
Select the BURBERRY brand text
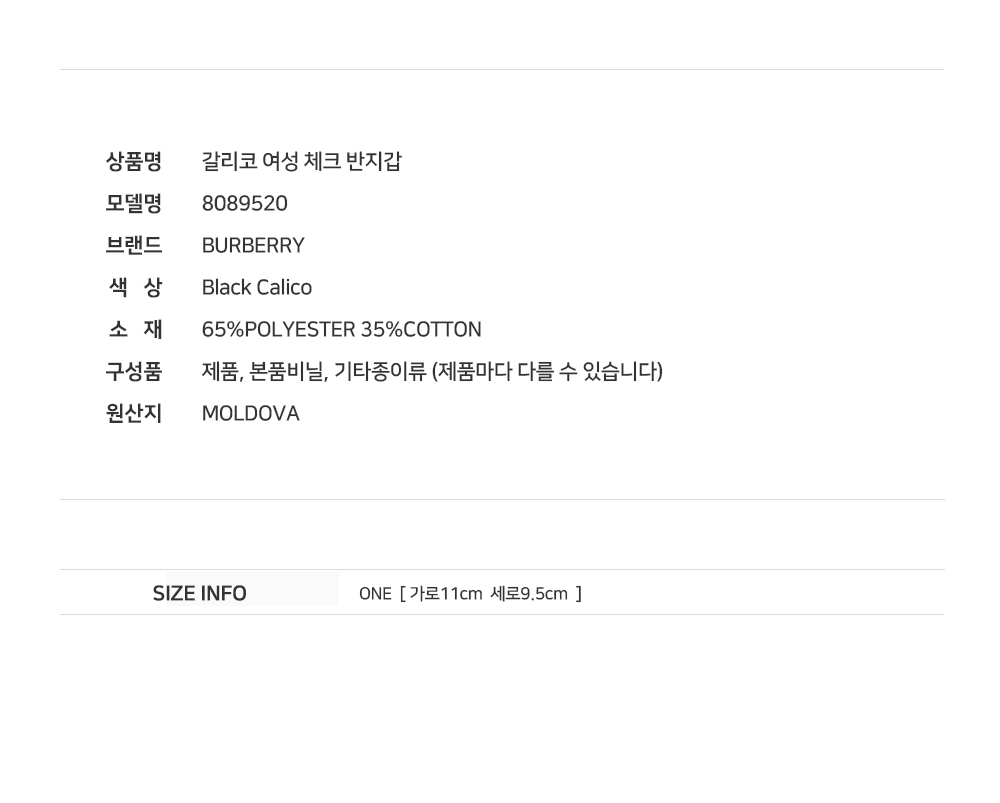(x=253, y=245)
